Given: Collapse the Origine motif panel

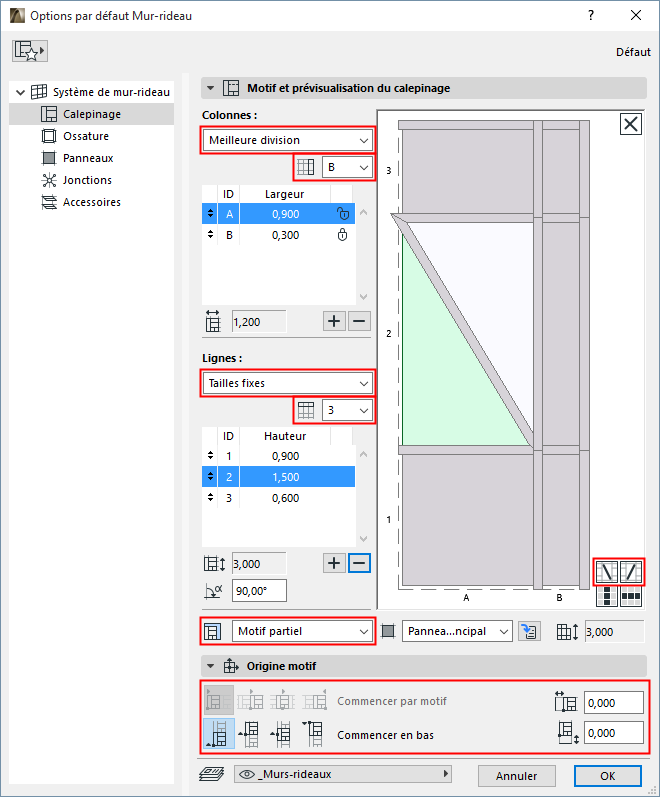Looking at the screenshot, I should point(211,666).
